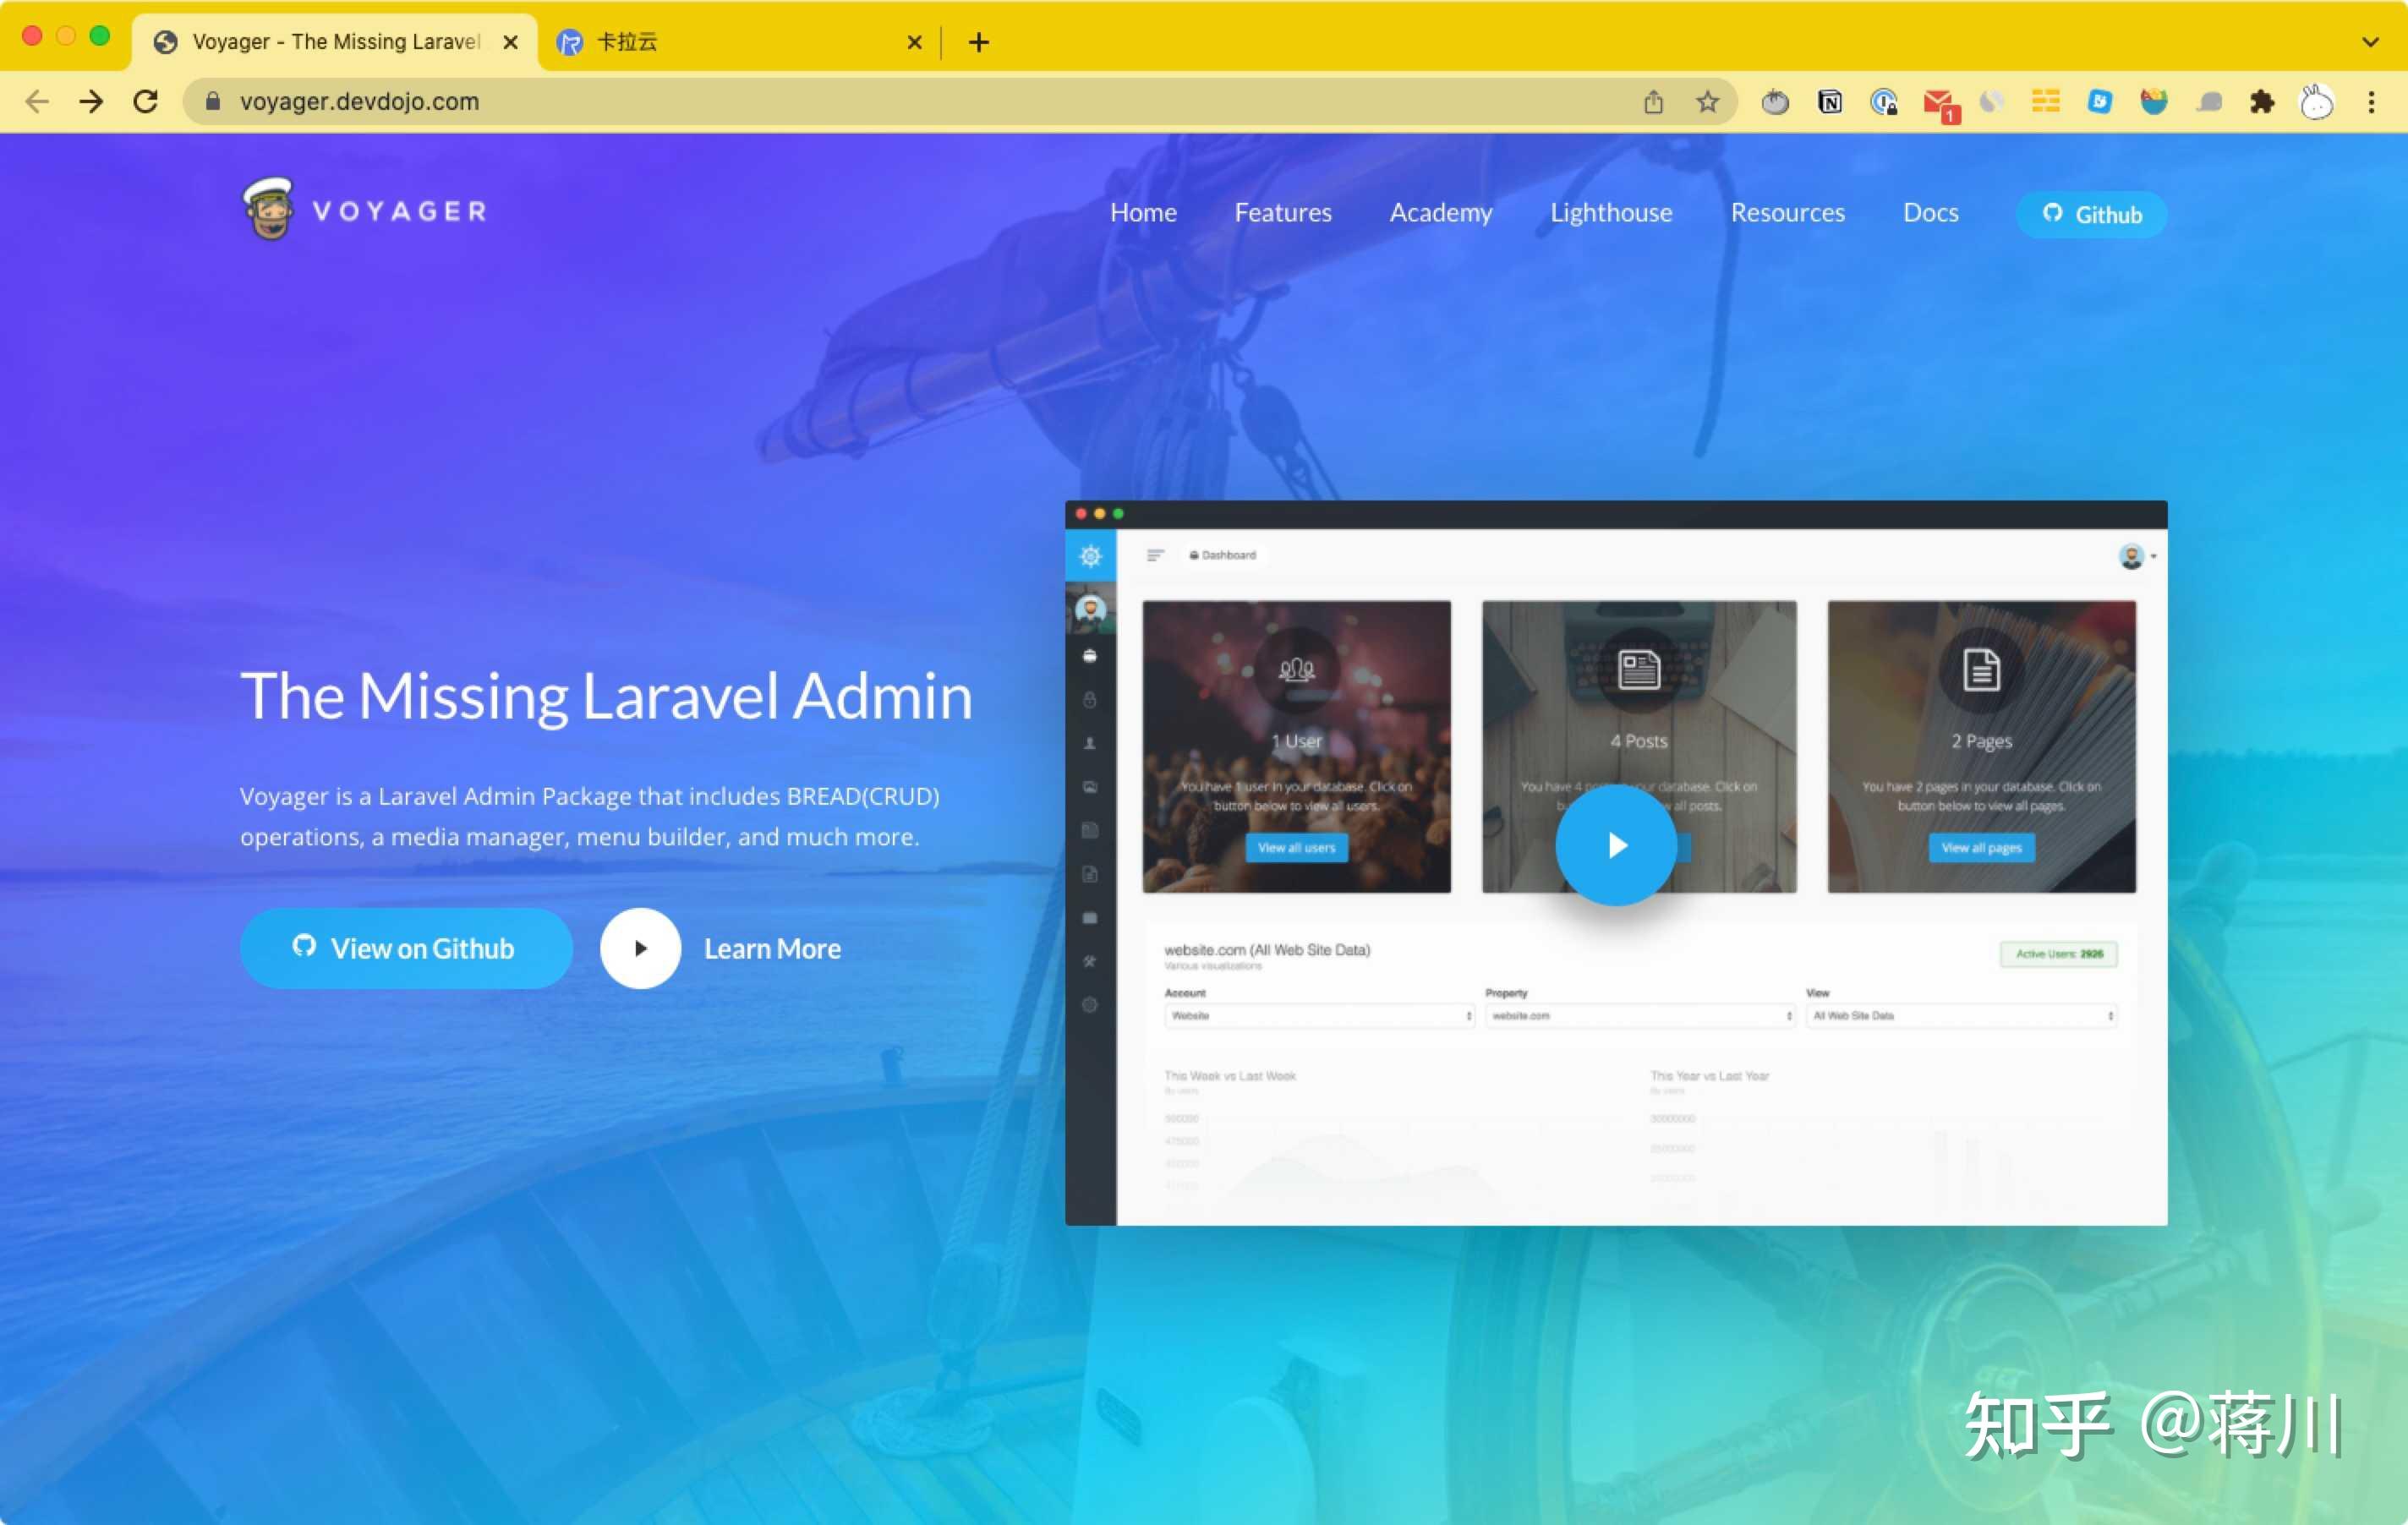Open the 1Password extension icon
2408x1525 pixels.
pos(1884,101)
